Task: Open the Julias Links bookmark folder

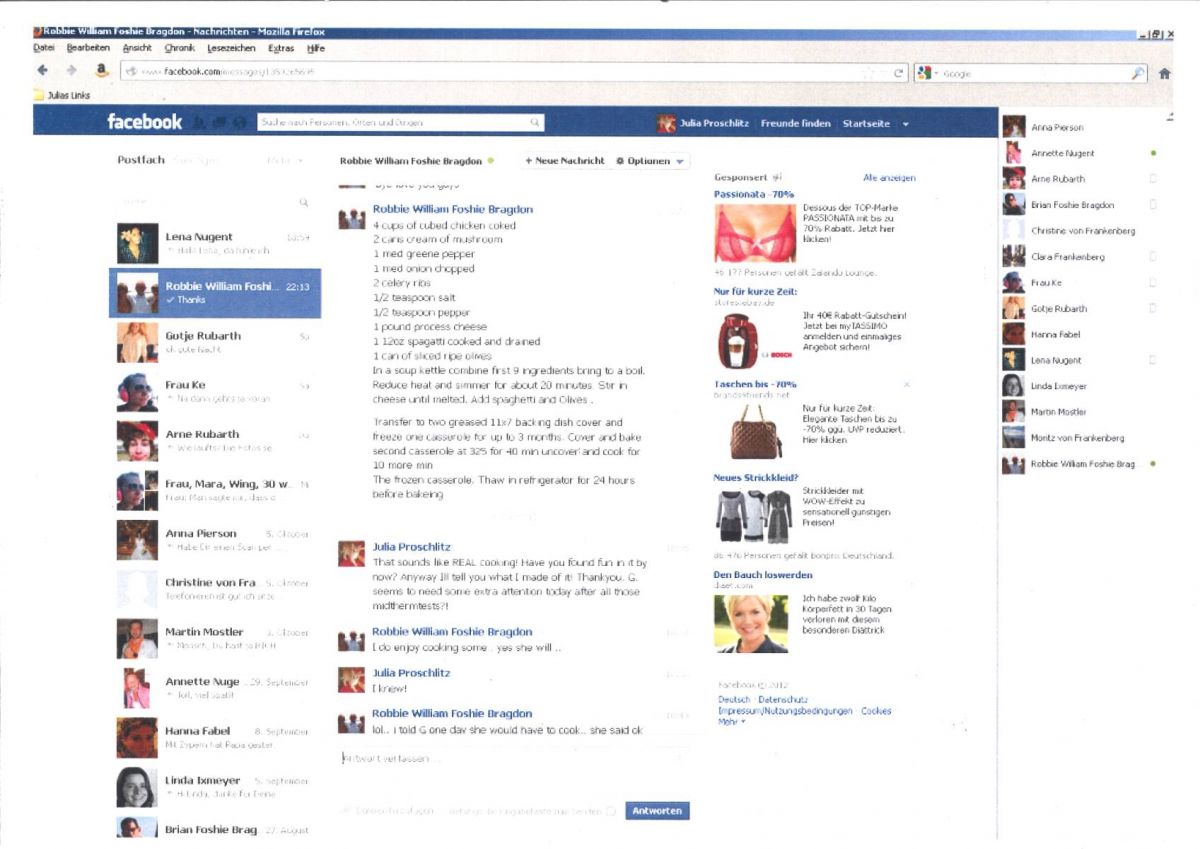Action: tap(62, 95)
